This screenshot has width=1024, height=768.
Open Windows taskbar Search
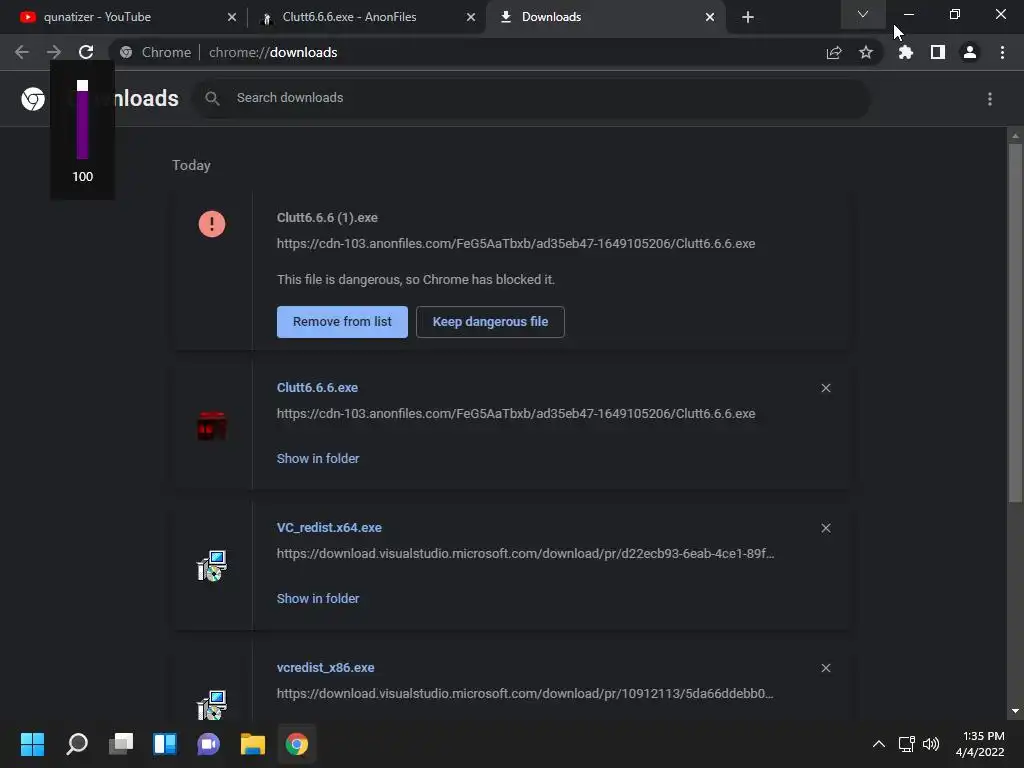[77, 744]
